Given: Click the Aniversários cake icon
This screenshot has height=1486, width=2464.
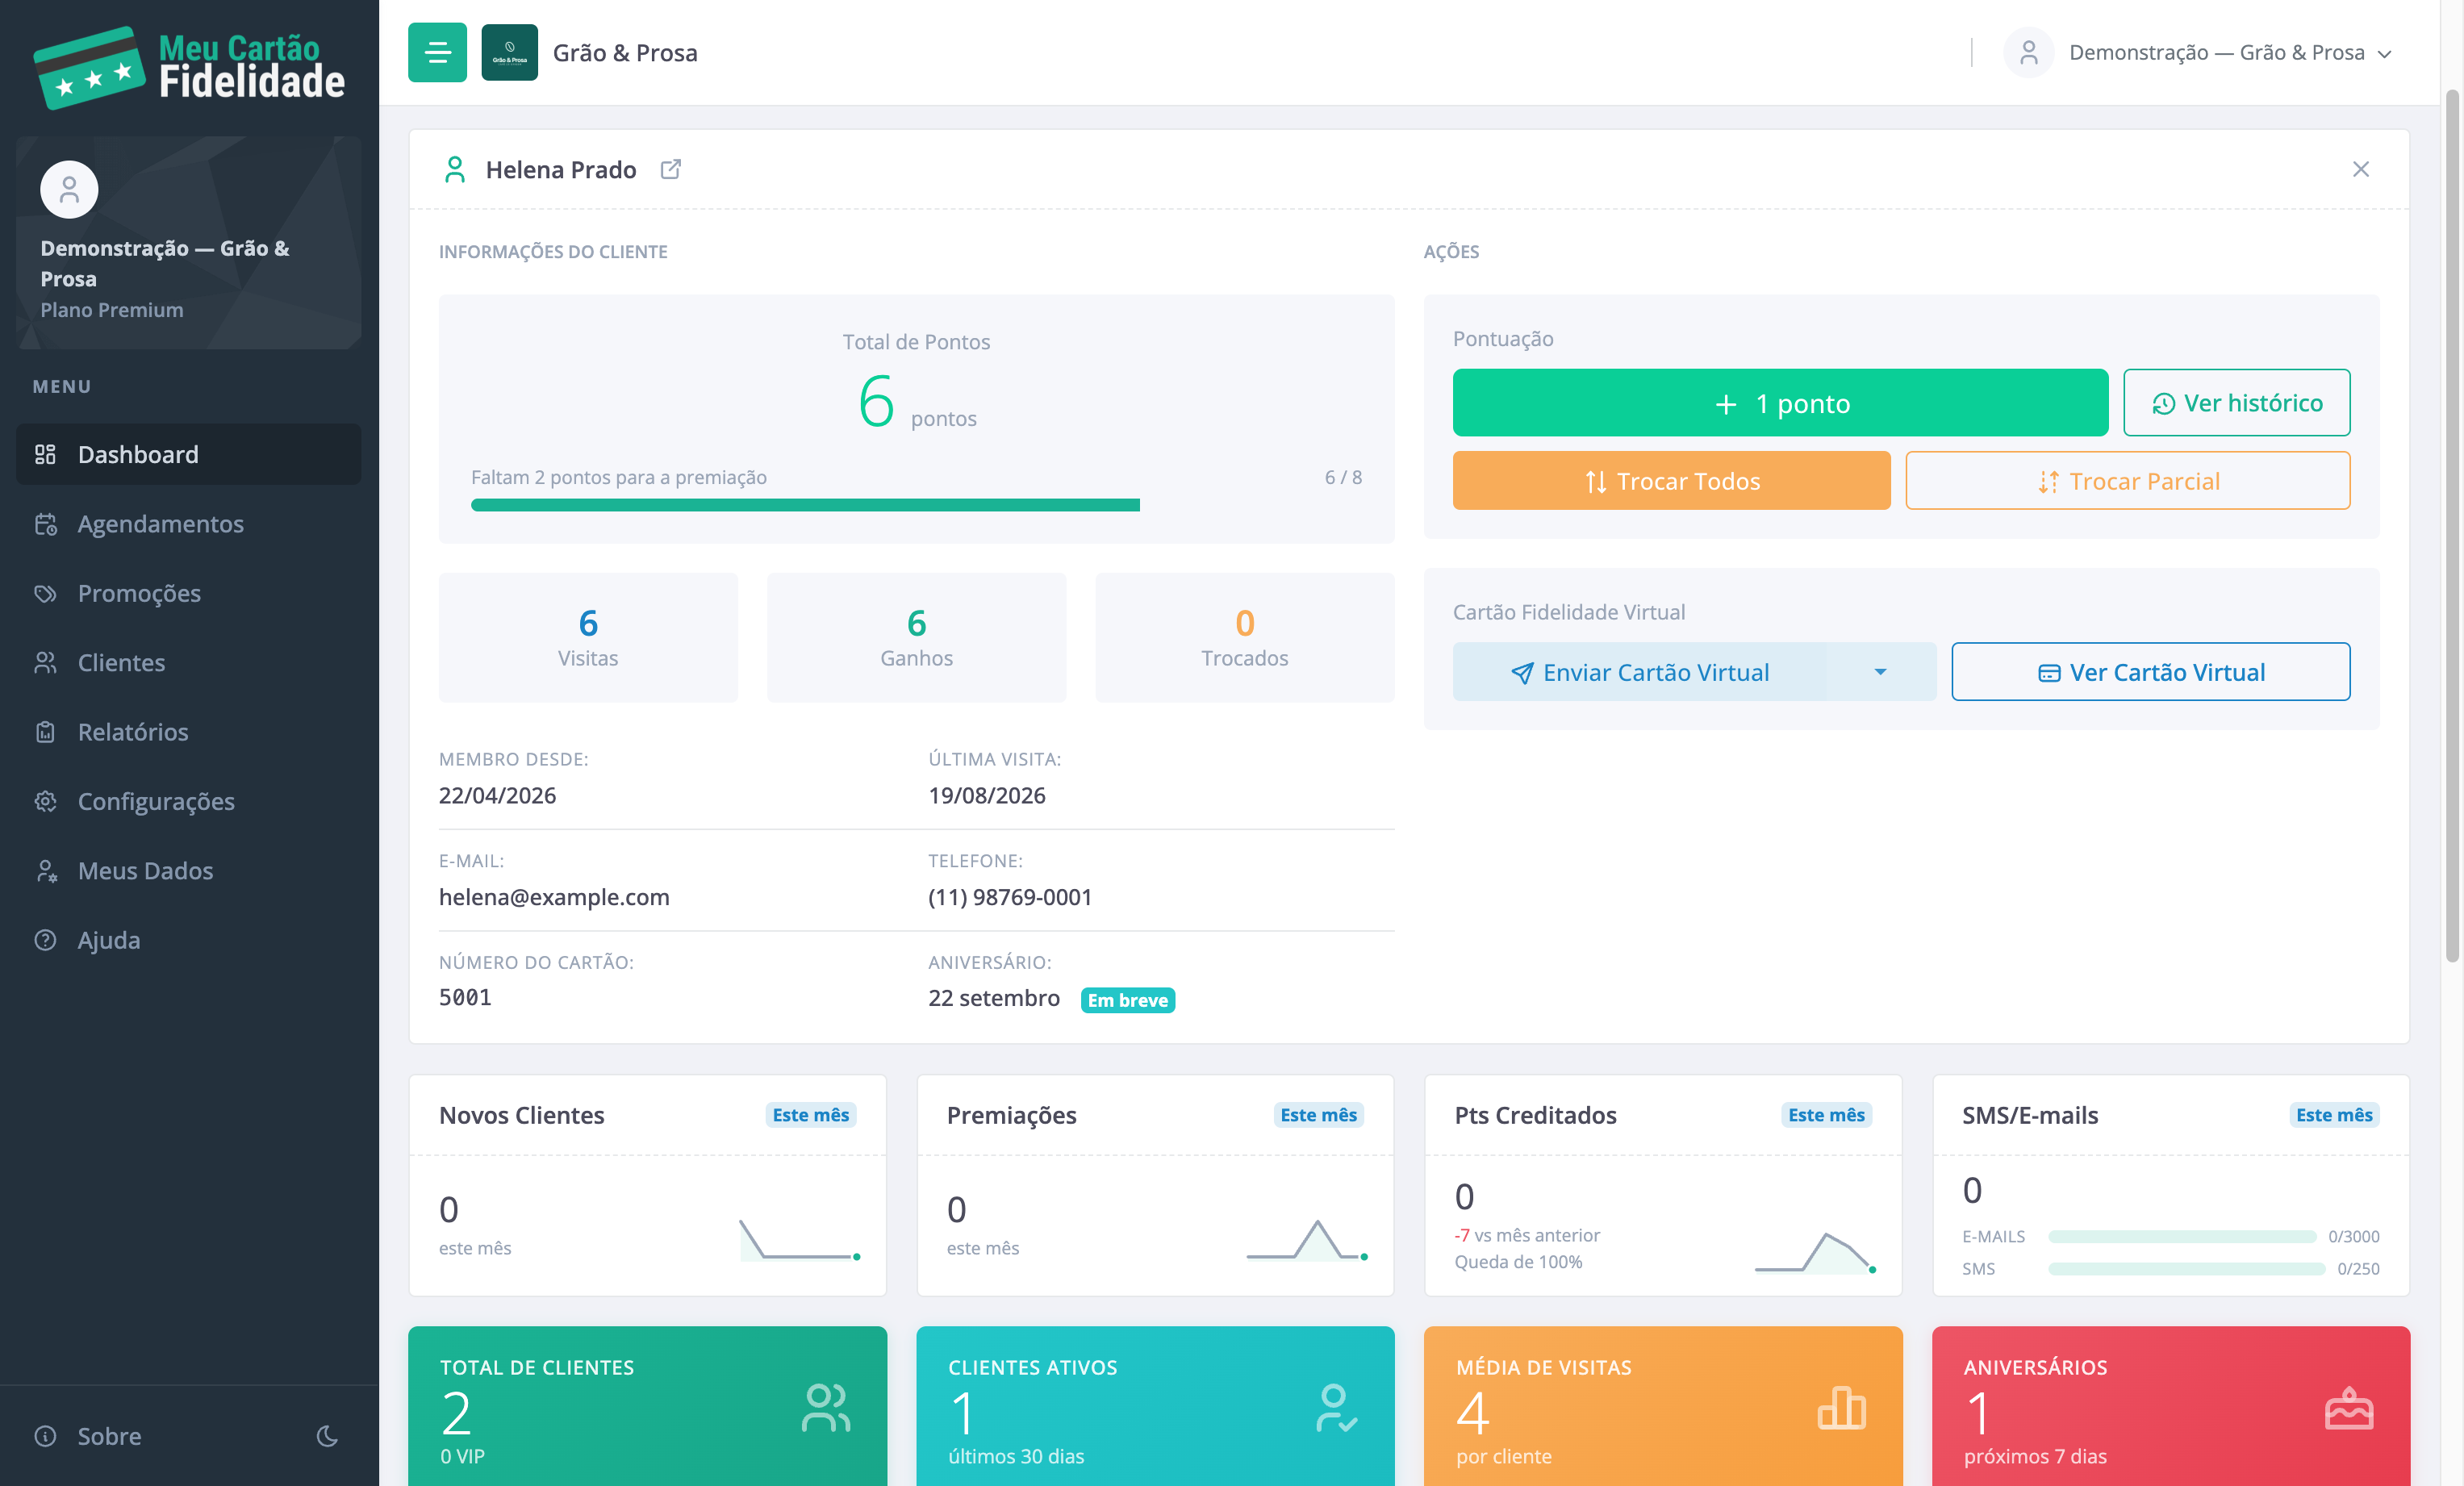Looking at the screenshot, I should pyautogui.click(x=2348, y=1408).
